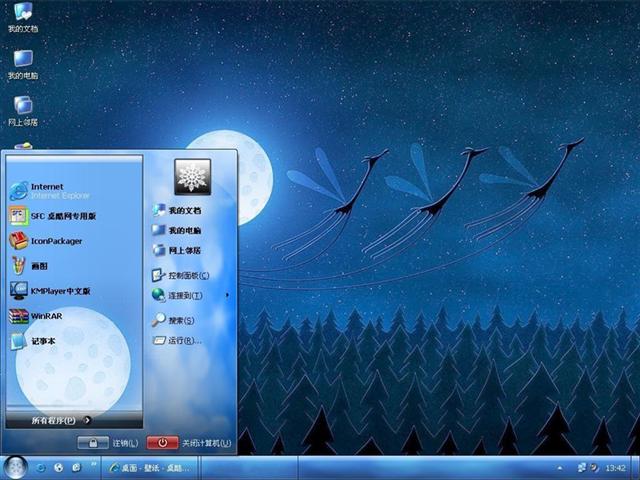The width and height of the screenshot is (640, 480).
Task: Click the moon-shaped tray icon
Action: 595,468
